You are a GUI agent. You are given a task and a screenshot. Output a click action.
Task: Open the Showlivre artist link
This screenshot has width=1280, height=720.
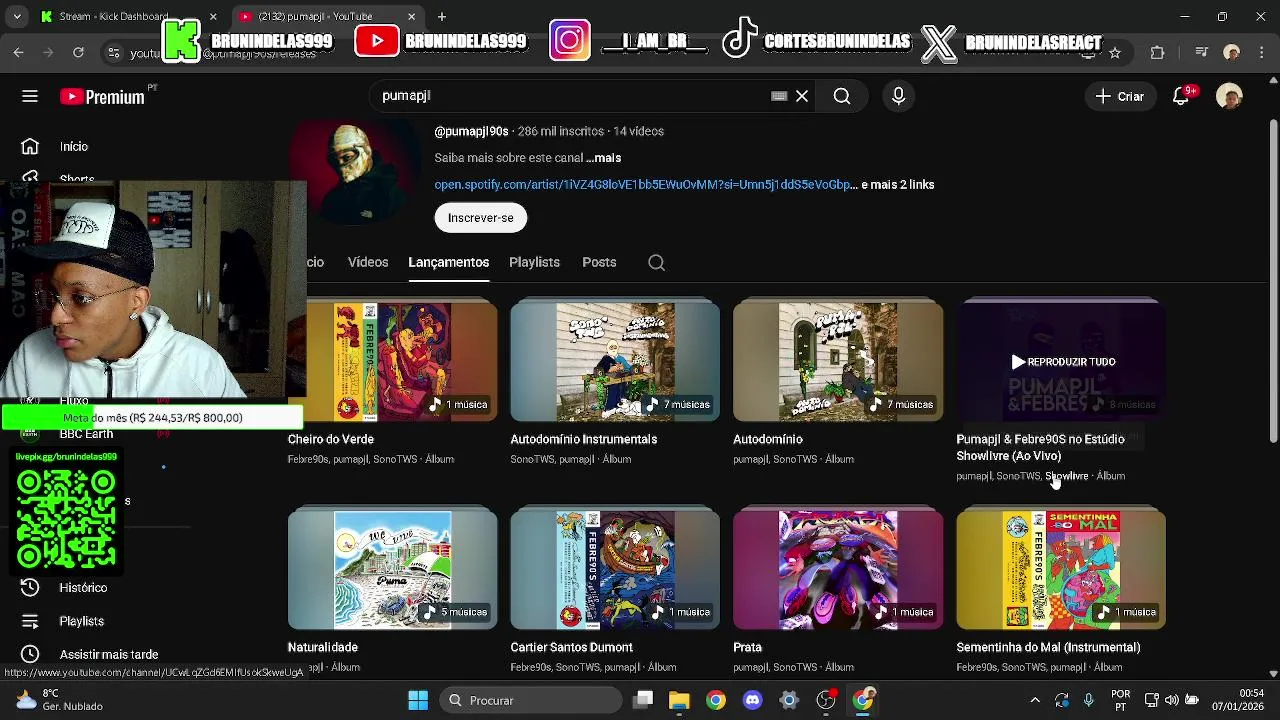click(1066, 476)
